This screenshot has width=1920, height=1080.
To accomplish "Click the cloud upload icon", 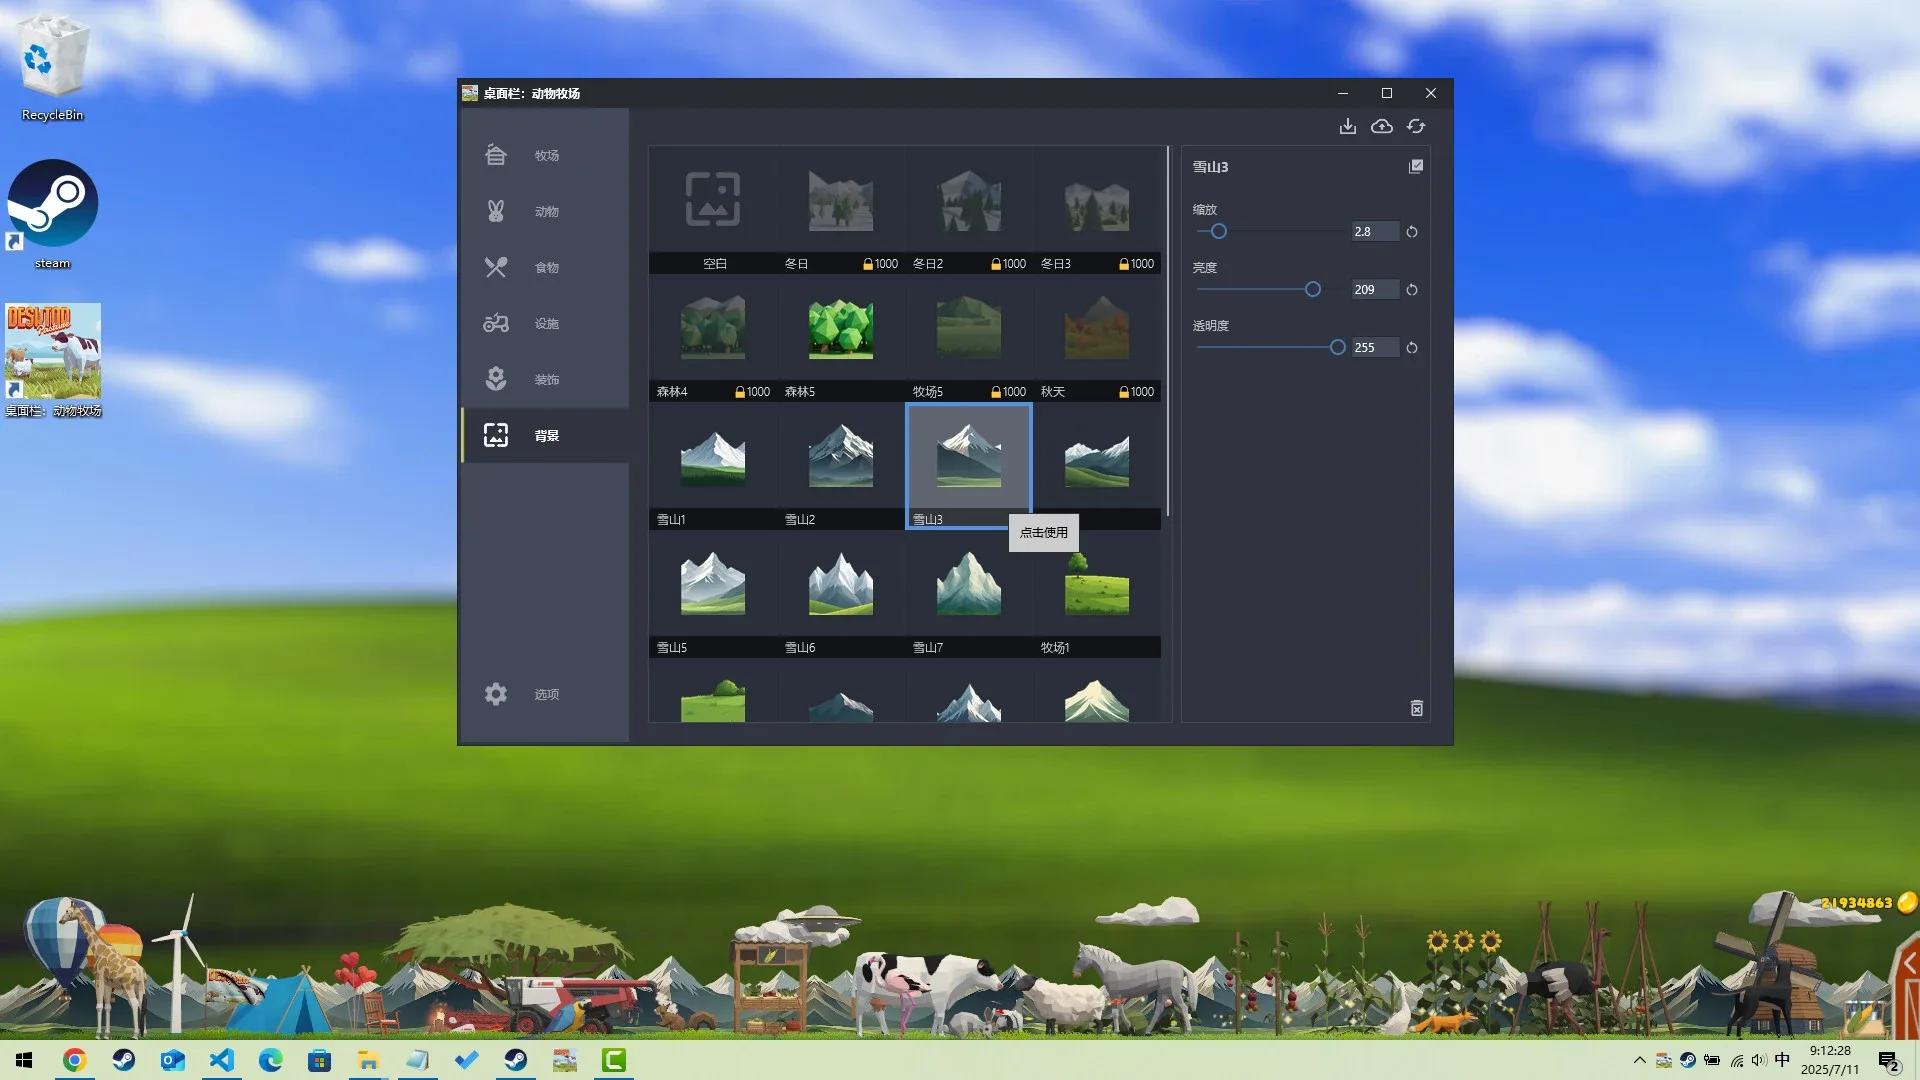I will [1382, 126].
